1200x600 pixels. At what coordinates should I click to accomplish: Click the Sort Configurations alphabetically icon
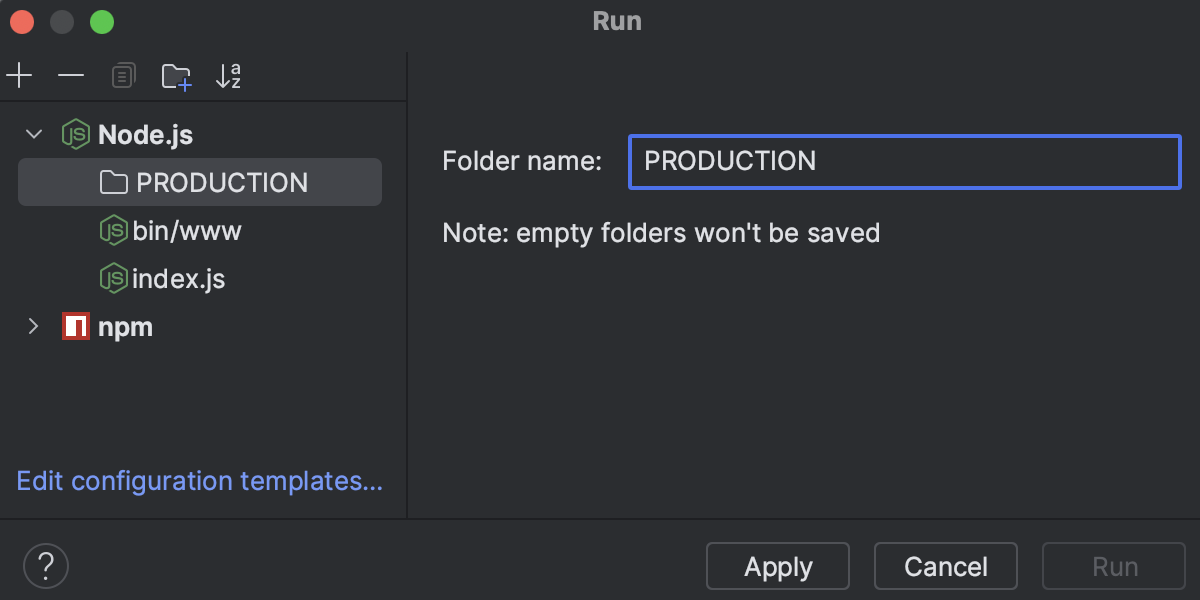coord(228,76)
